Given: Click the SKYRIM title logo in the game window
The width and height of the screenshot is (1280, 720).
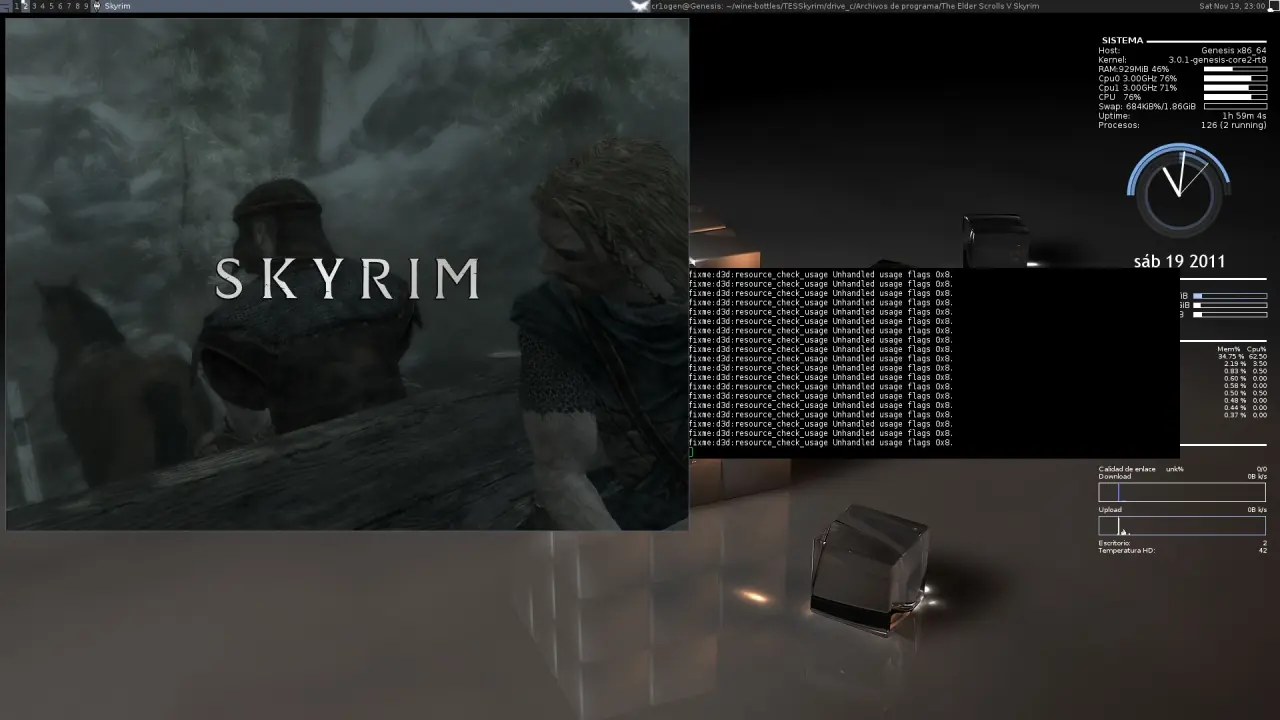Looking at the screenshot, I should coord(347,279).
